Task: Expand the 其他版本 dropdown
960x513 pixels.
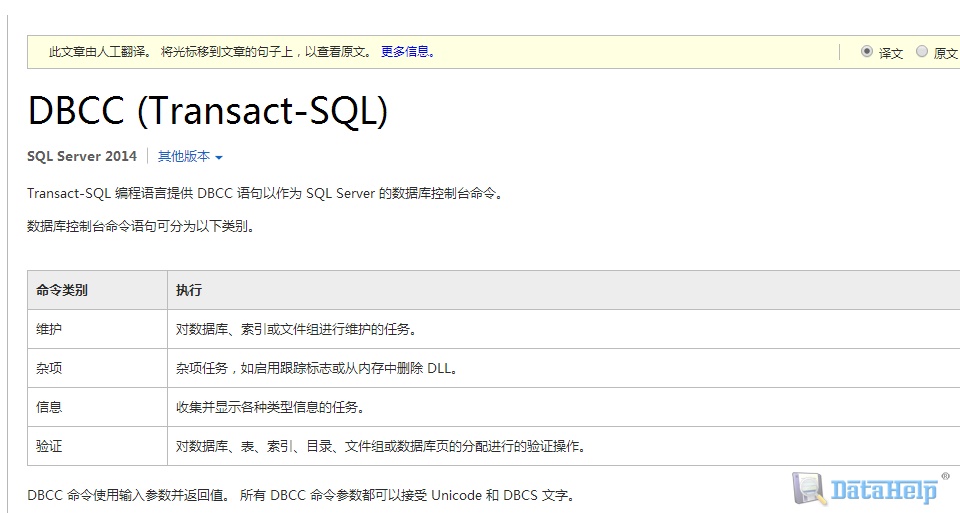Action: click(x=190, y=156)
